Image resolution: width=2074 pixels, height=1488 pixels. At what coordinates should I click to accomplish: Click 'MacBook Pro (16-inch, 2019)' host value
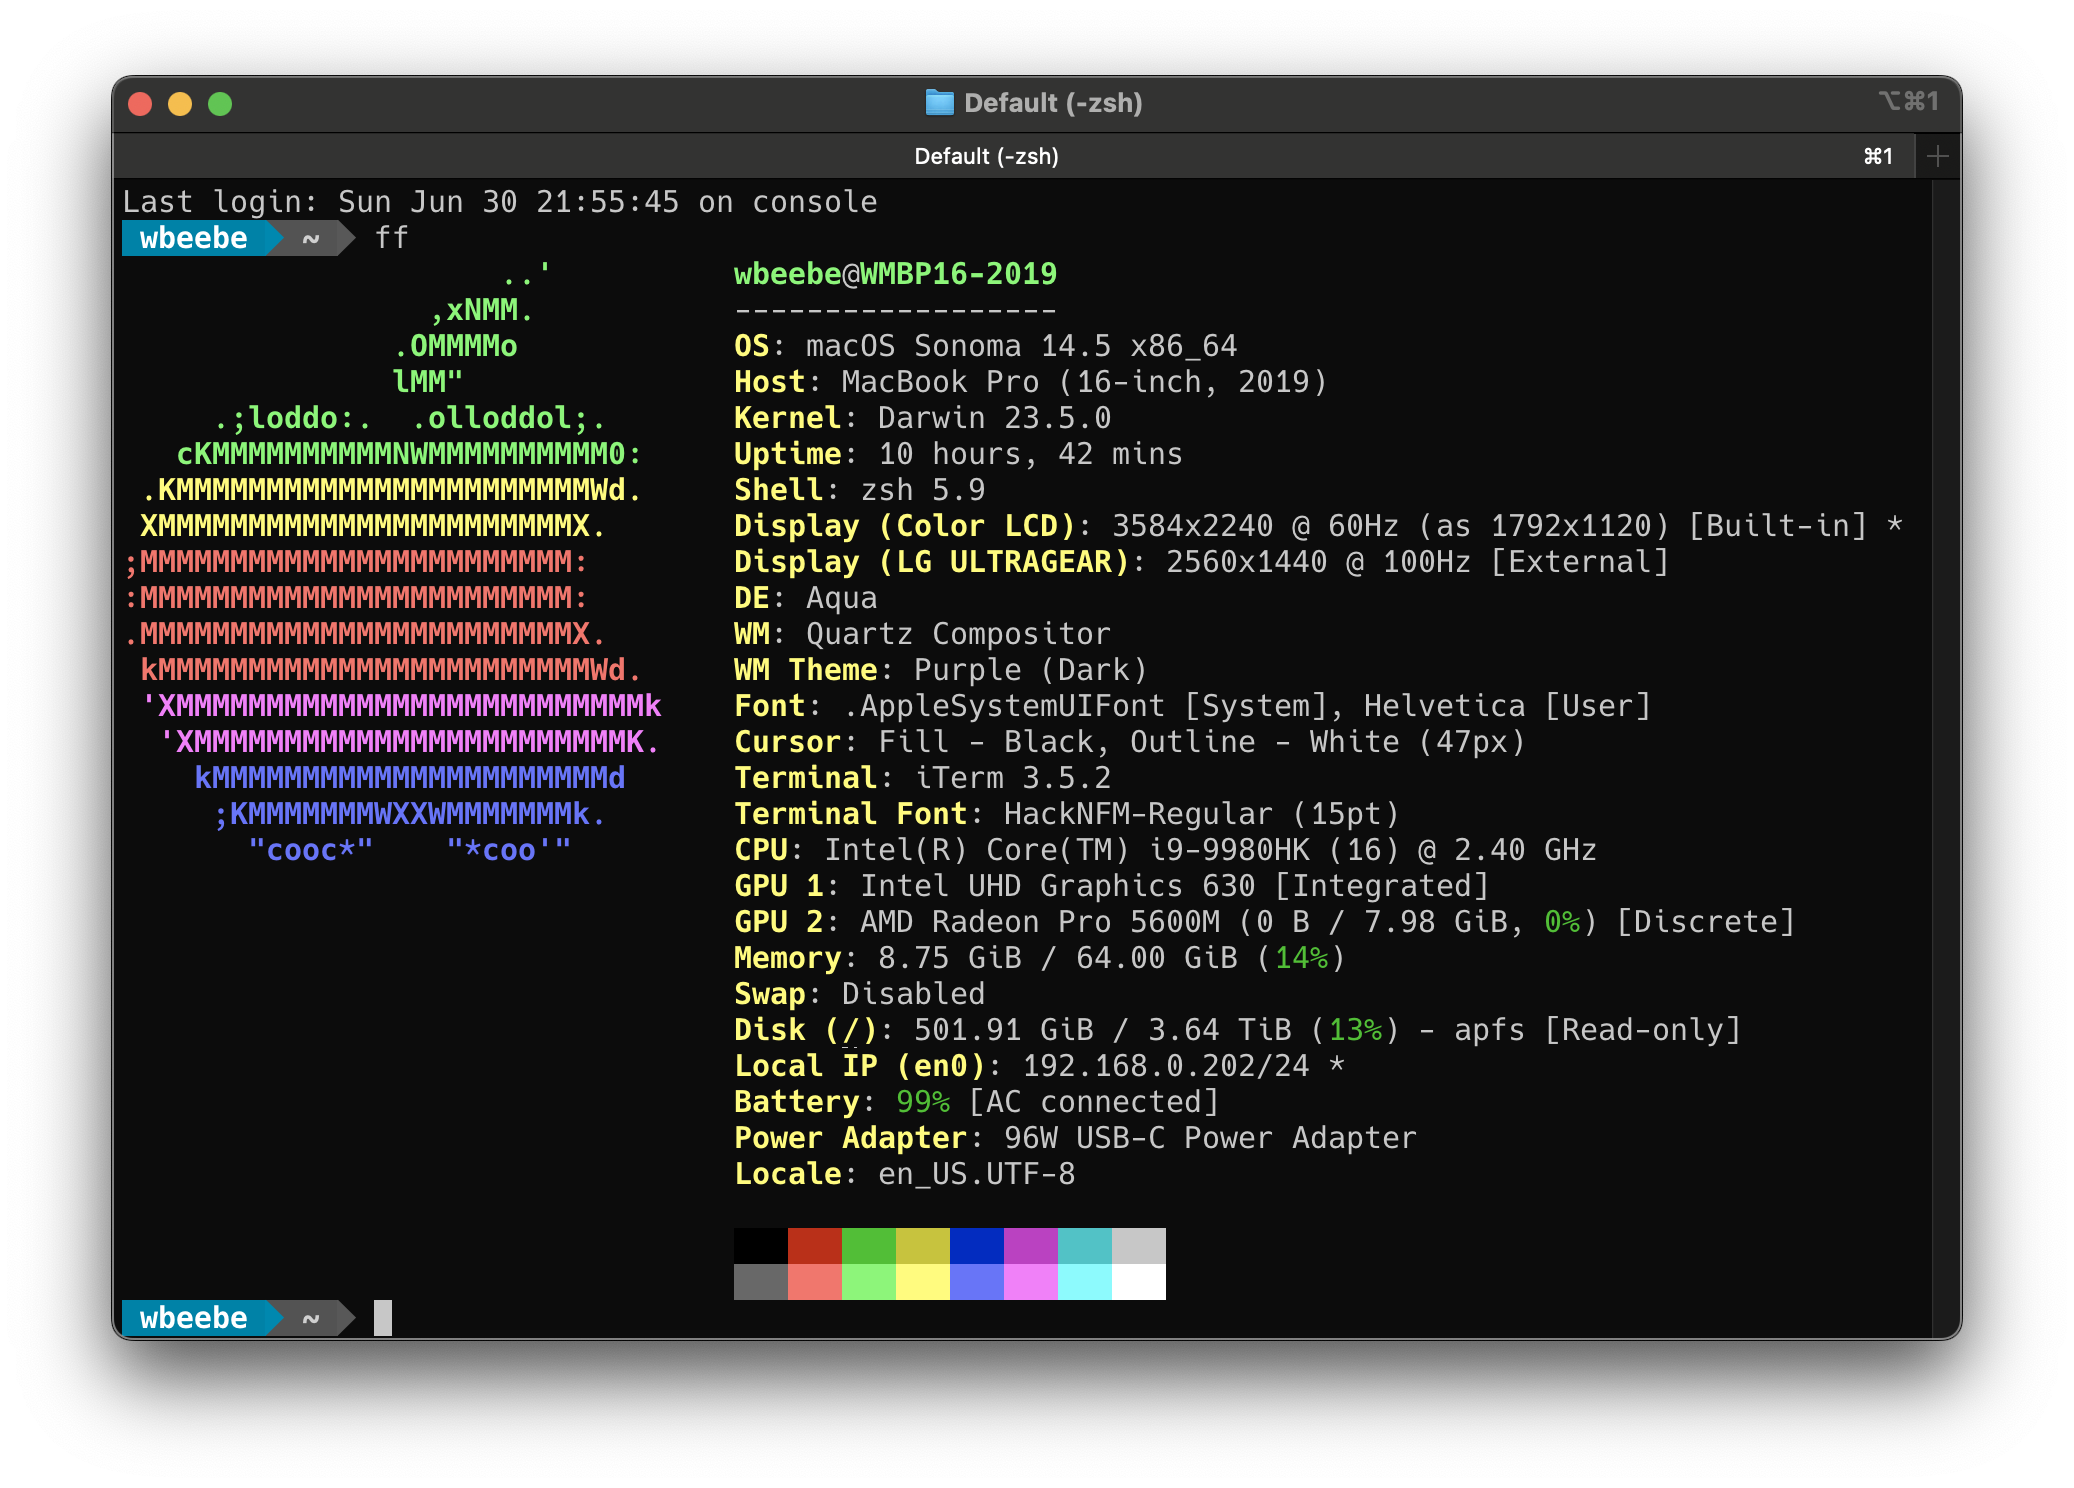(x=1084, y=382)
